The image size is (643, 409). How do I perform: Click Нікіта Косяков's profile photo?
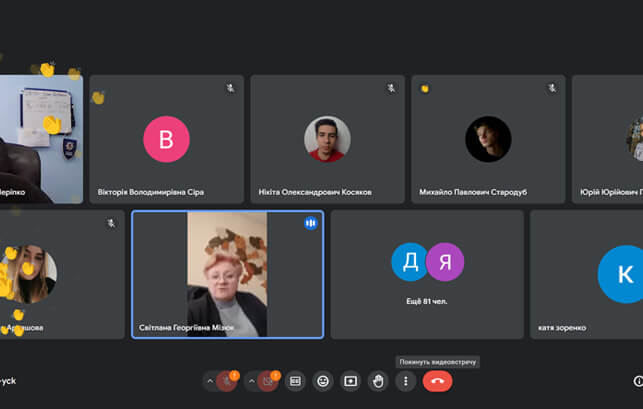[327, 139]
